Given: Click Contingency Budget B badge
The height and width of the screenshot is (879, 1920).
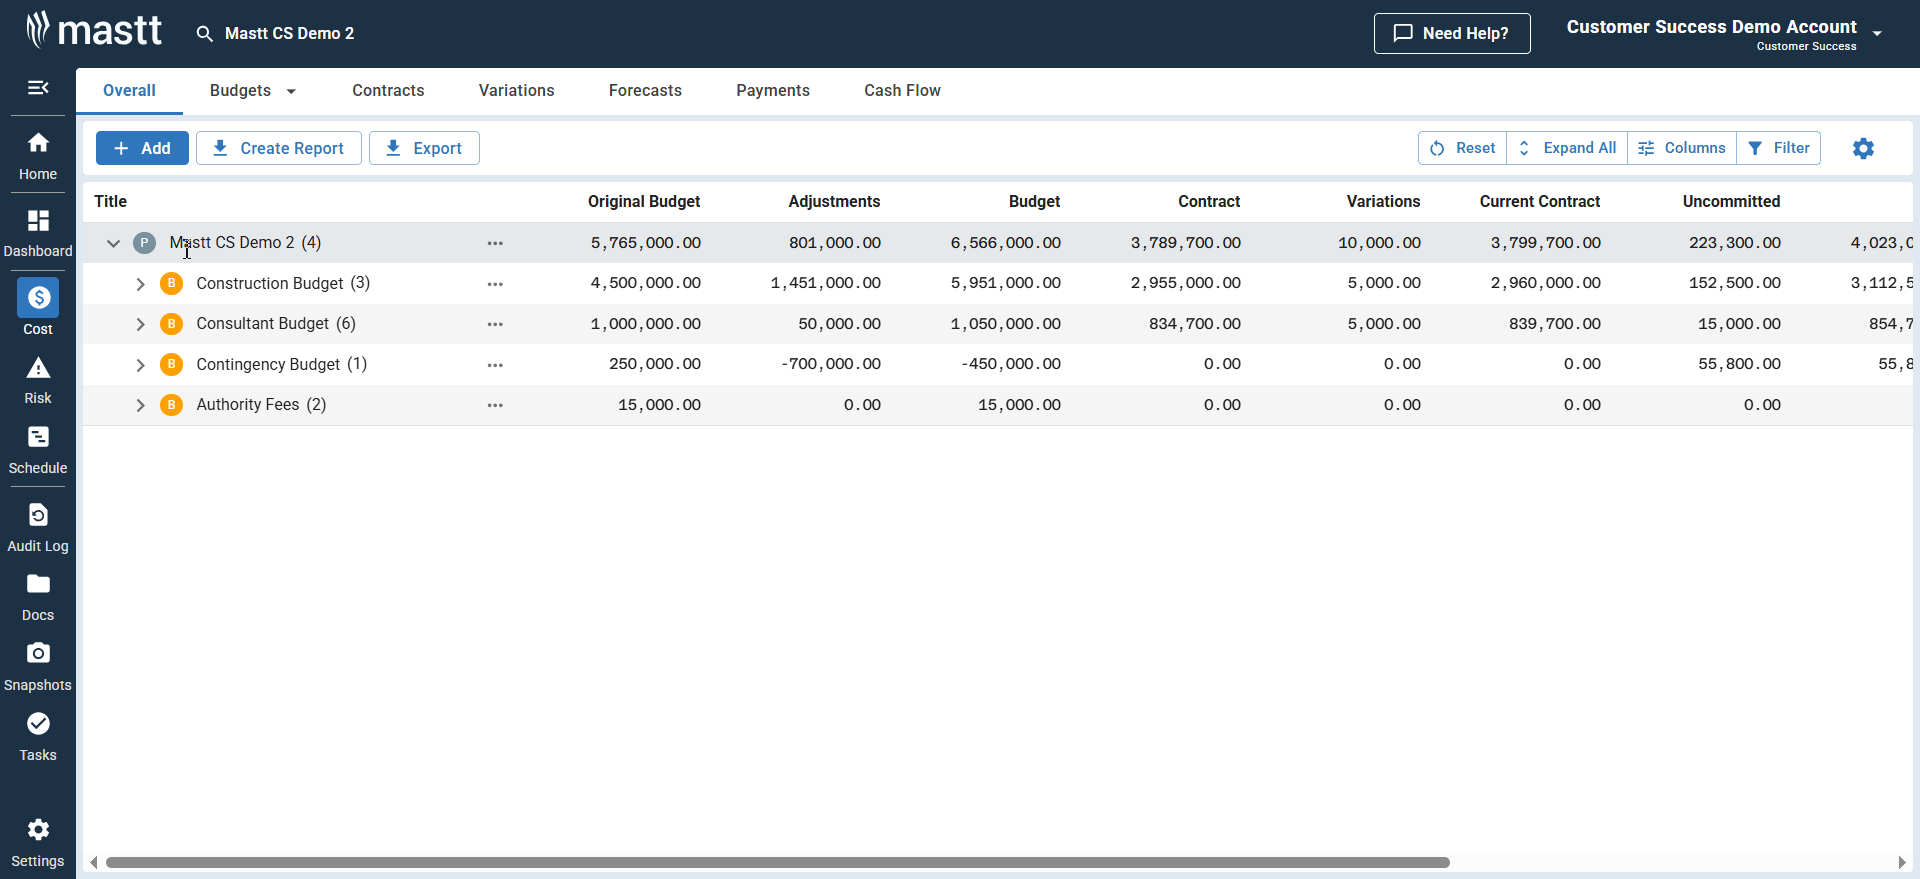Looking at the screenshot, I should pos(171,365).
